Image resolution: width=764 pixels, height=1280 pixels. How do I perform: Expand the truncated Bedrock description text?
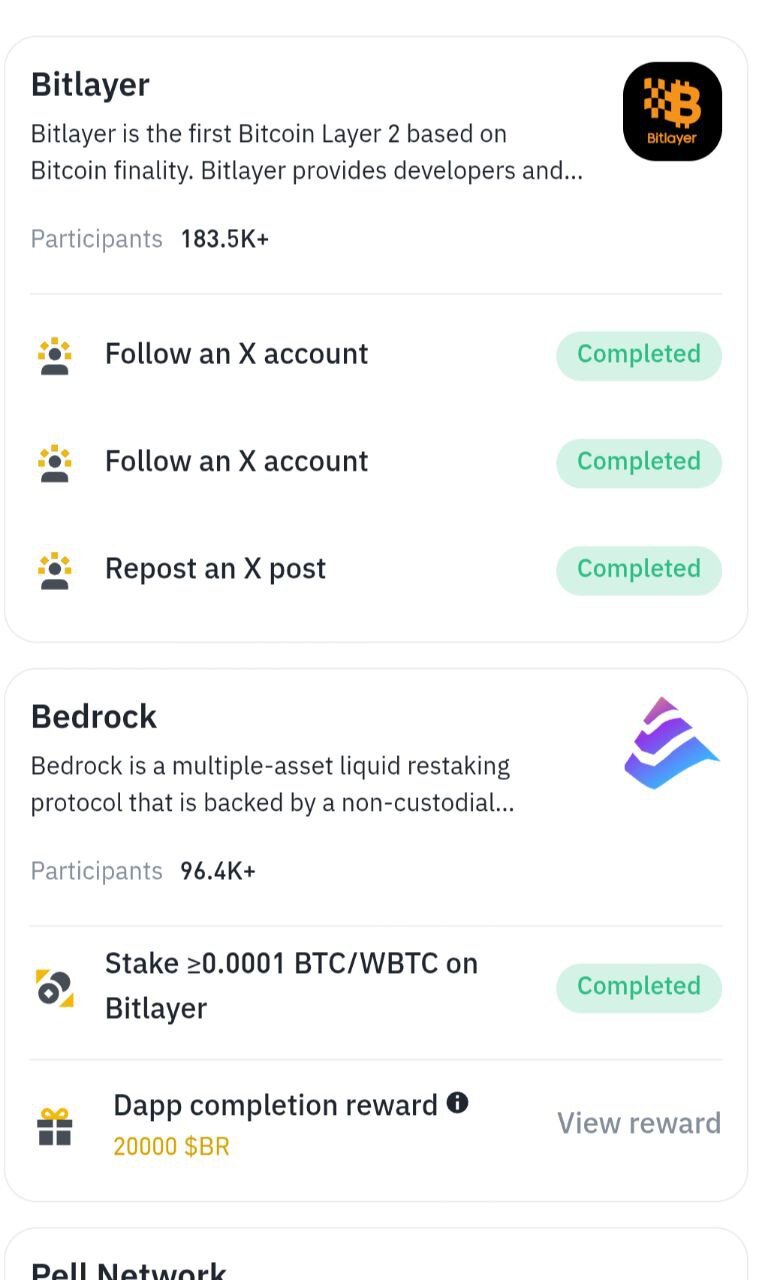(272, 784)
